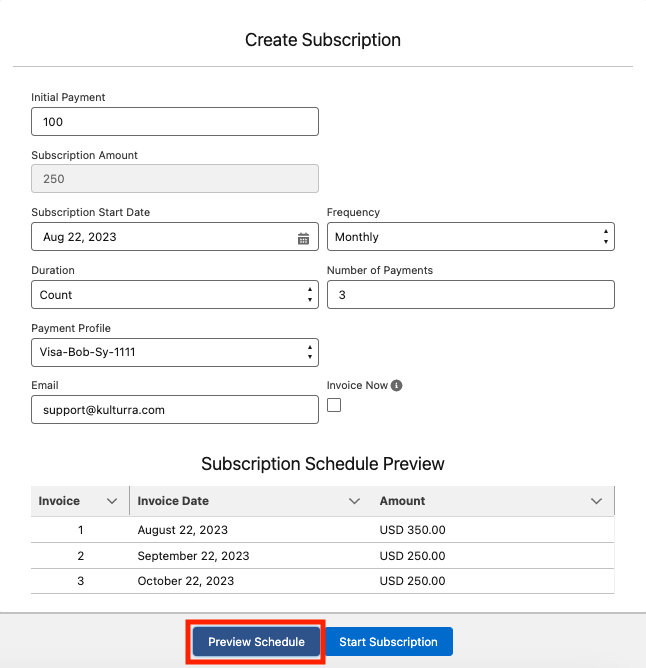The width and height of the screenshot is (646, 668).
Task: Open the Invoice column sort chevron
Action: click(111, 501)
